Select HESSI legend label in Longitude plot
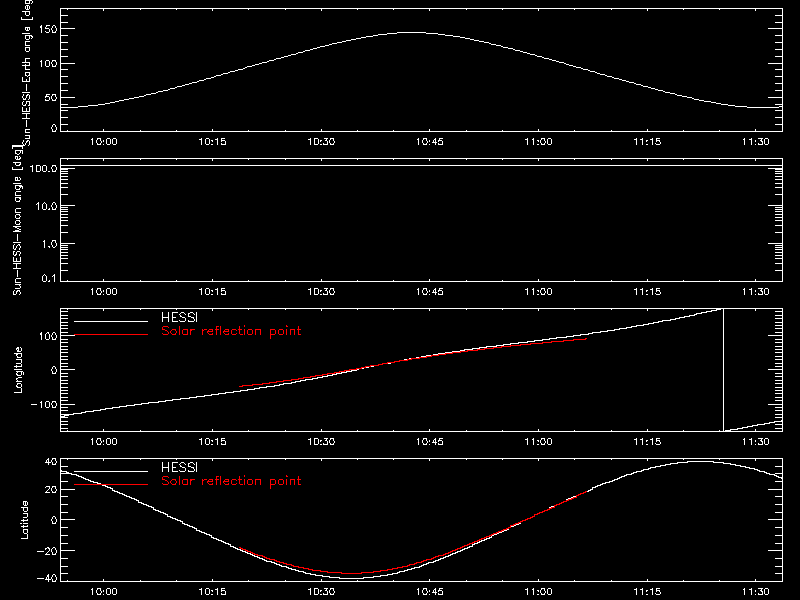Viewport: 800px width, 600px height. point(179,317)
